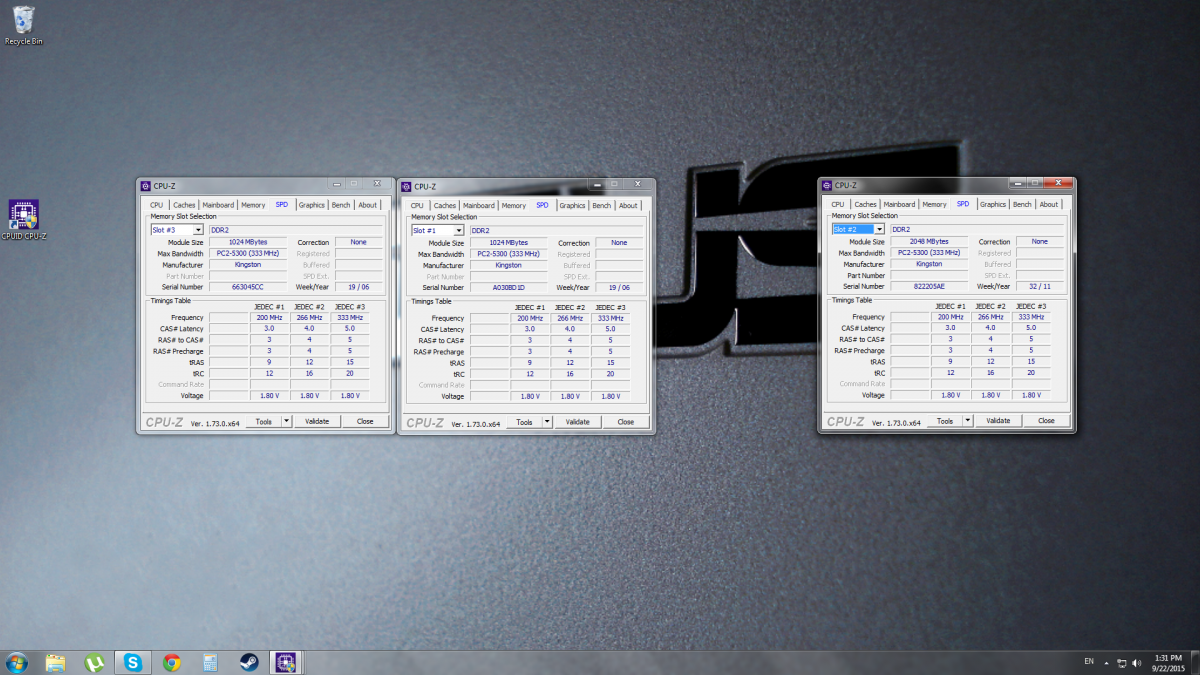Image resolution: width=1200 pixels, height=675 pixels.
Task: Click Close button in Slot #3 window
Action: 365,421
